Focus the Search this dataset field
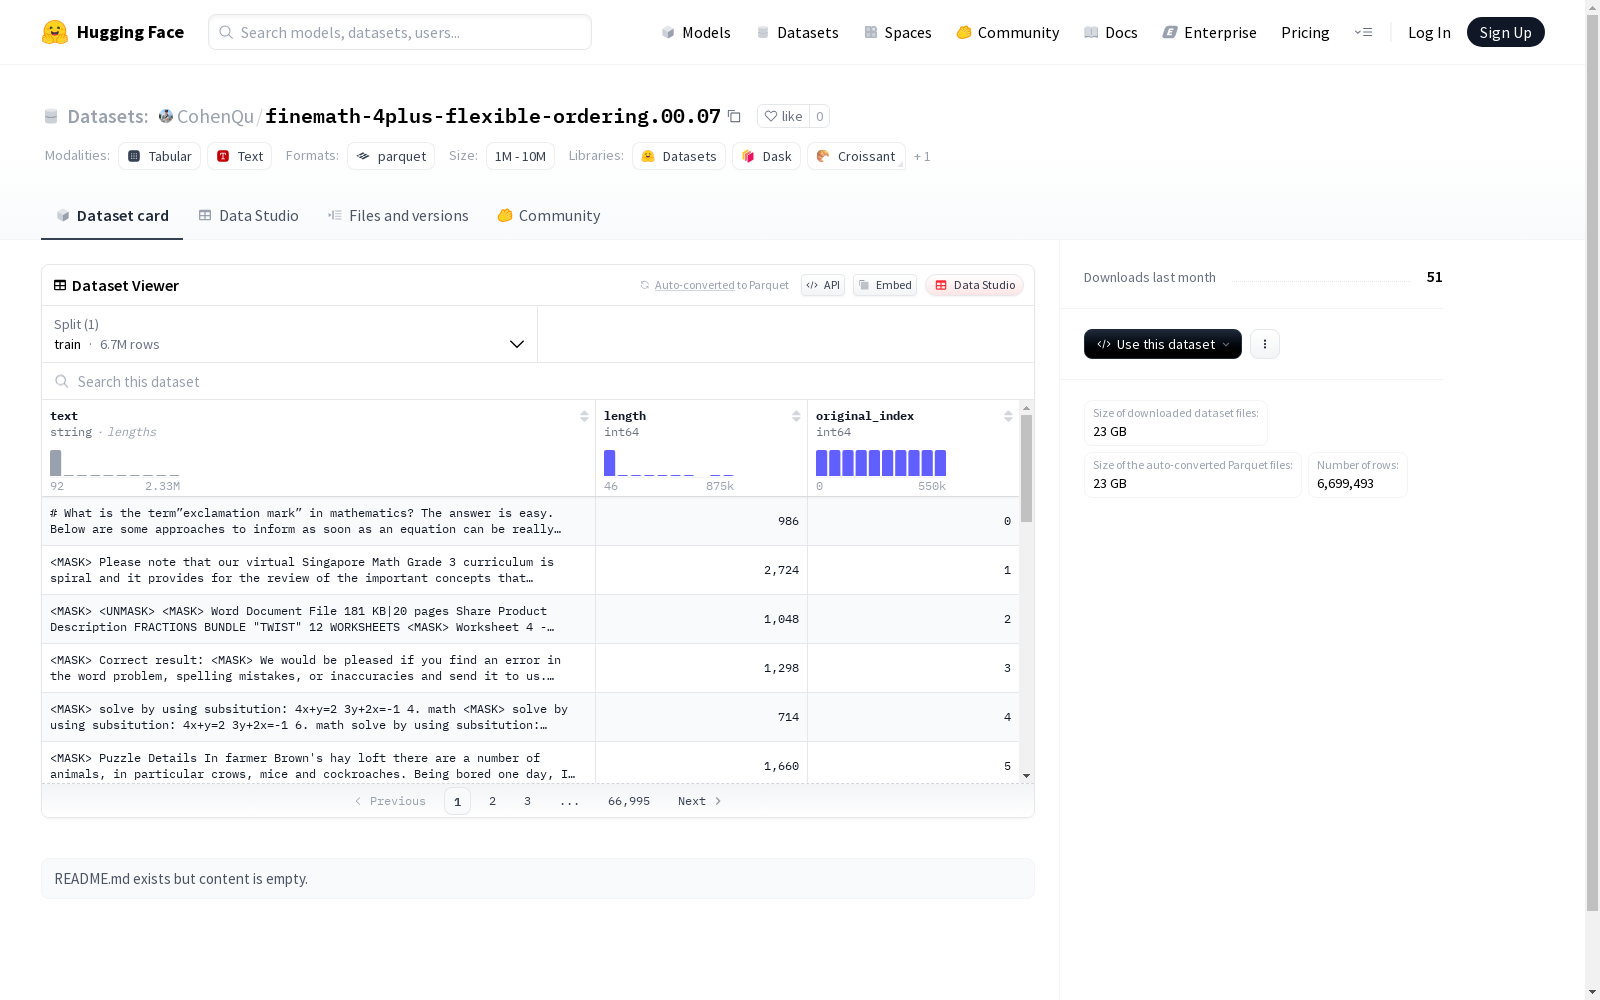 coord(538,381)
